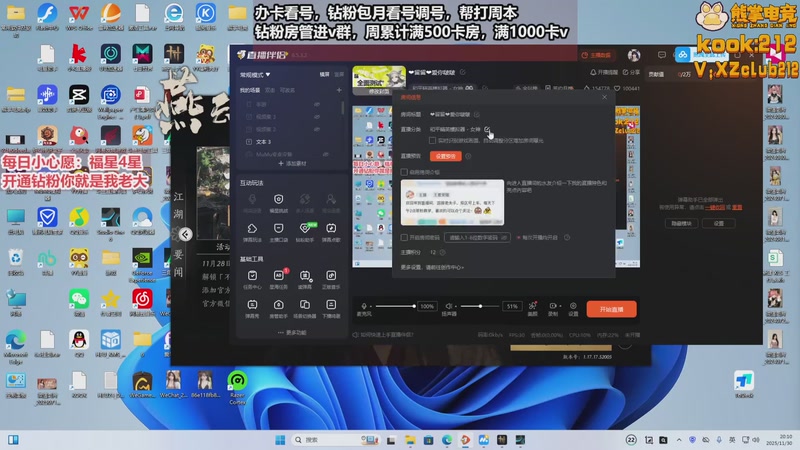Mute the speaker icon
800x450 pixels.
[x=448, y=306]
